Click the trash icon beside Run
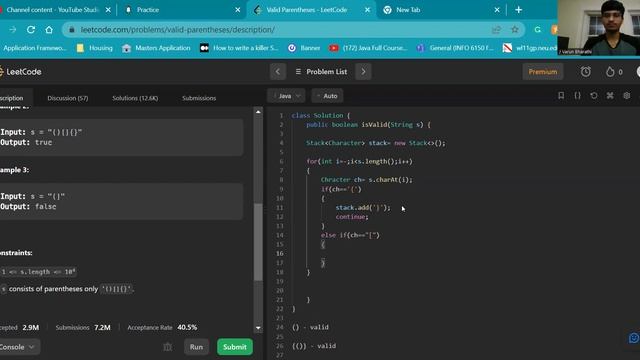 [167, 347]
